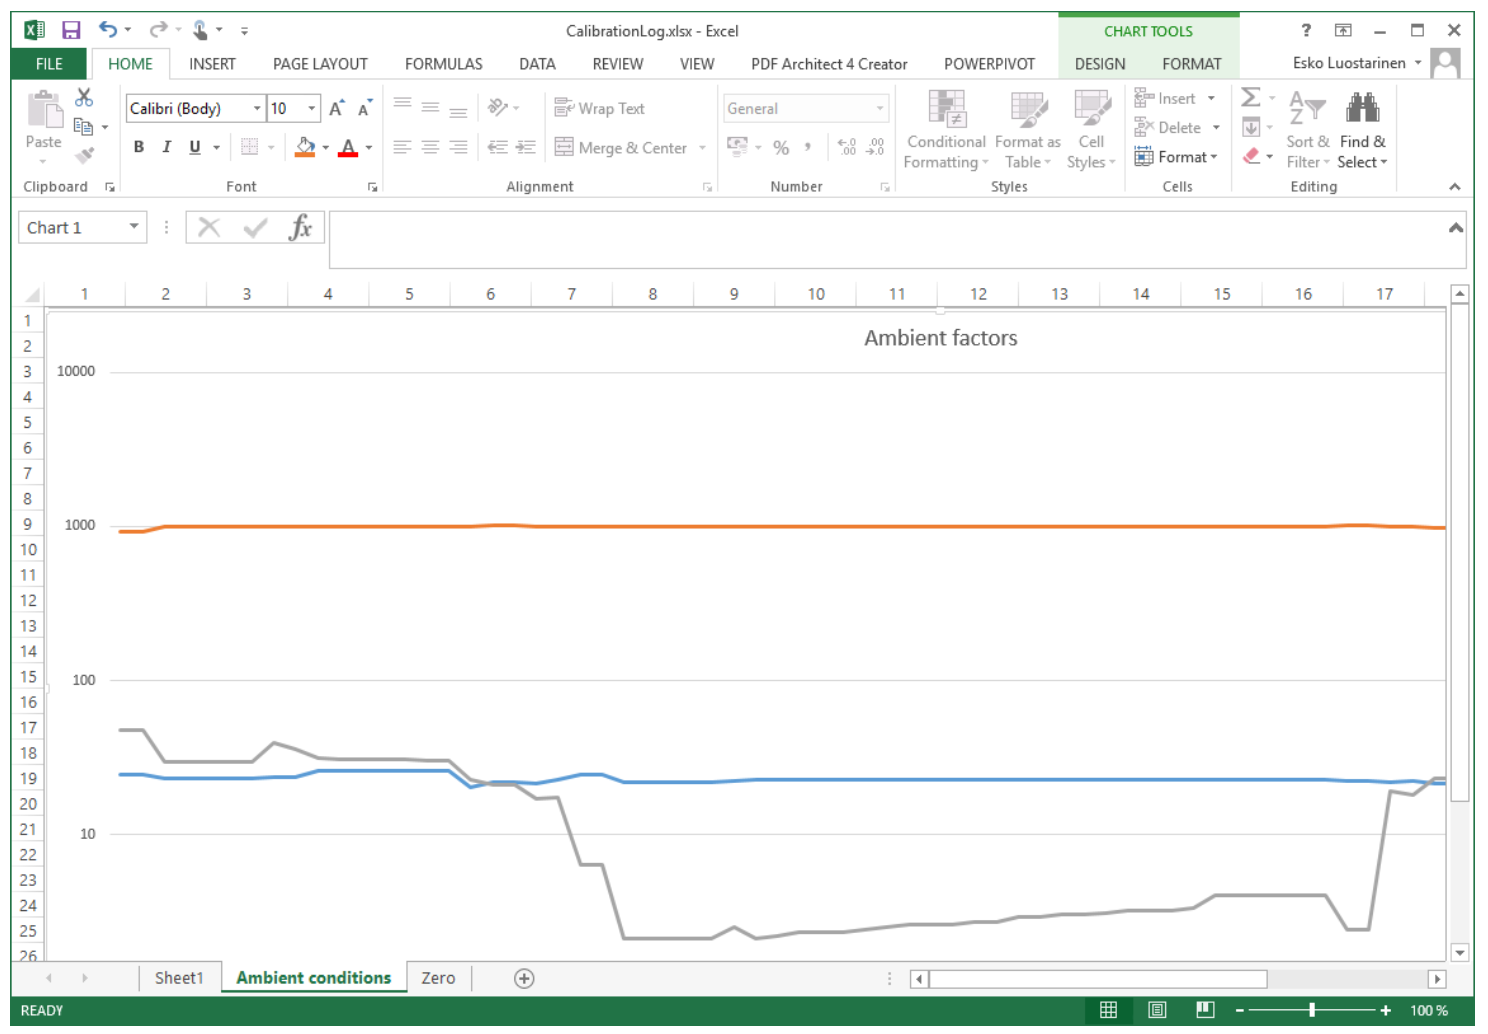Screen dimensions: 1488x1034
Task: Click the new sheet plus button
Action: (x=524, y=978)
